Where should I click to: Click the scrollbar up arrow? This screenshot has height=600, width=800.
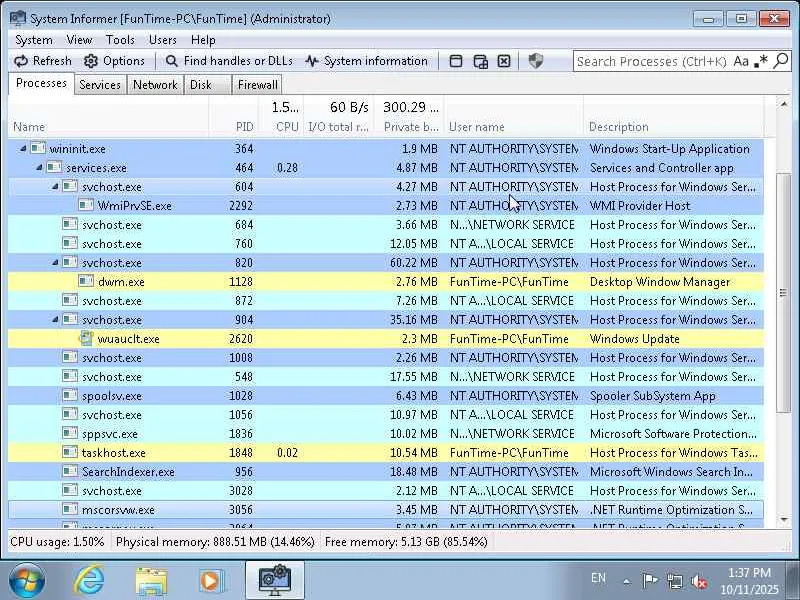click(x=783, y=104)
